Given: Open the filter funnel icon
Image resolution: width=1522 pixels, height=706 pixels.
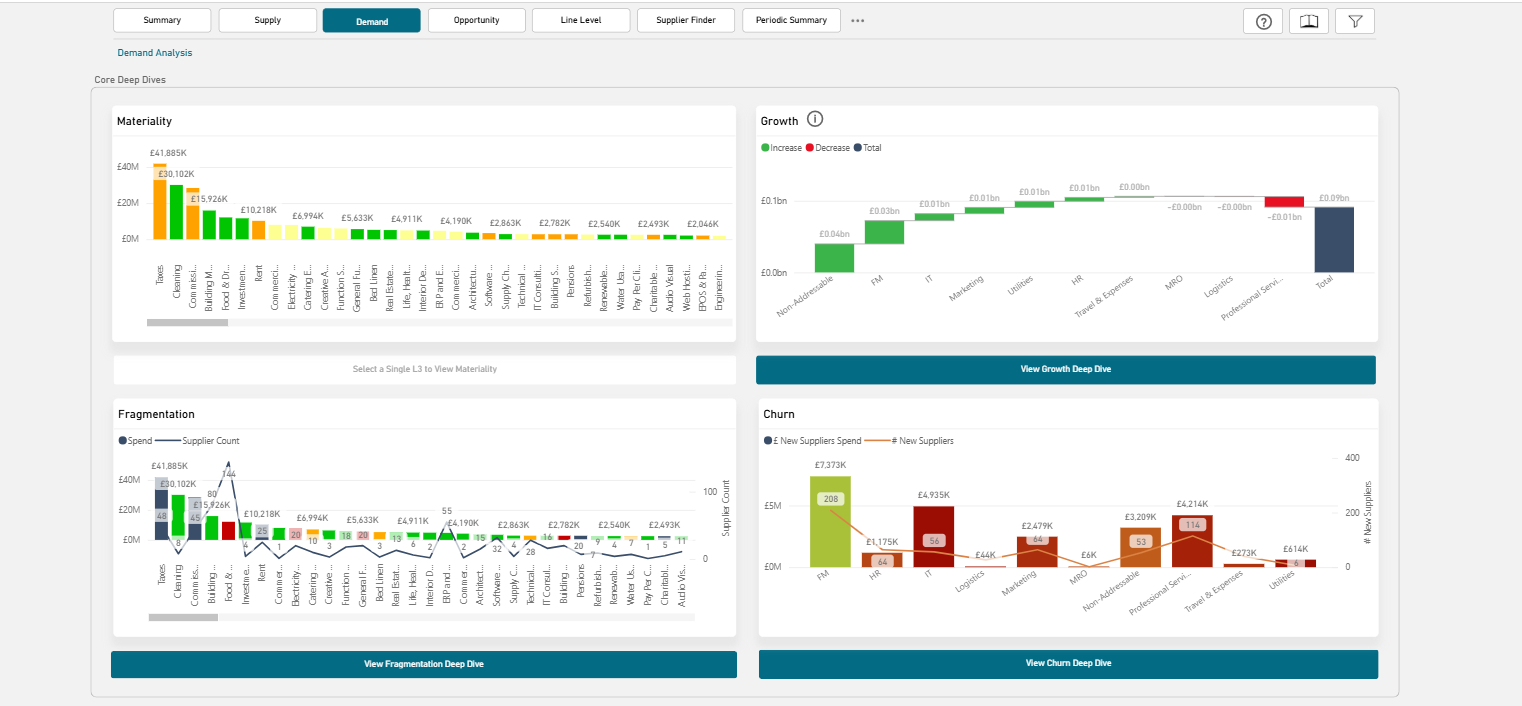Looking at the screenshot, I should (x=1355, y=22).
